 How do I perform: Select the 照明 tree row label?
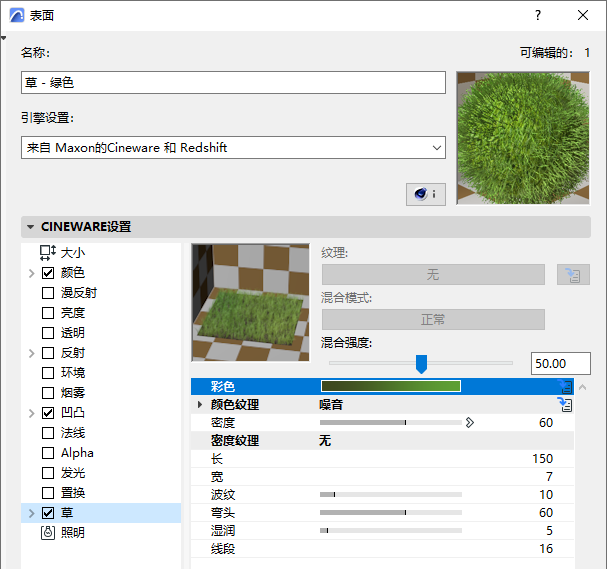point(73,533)
